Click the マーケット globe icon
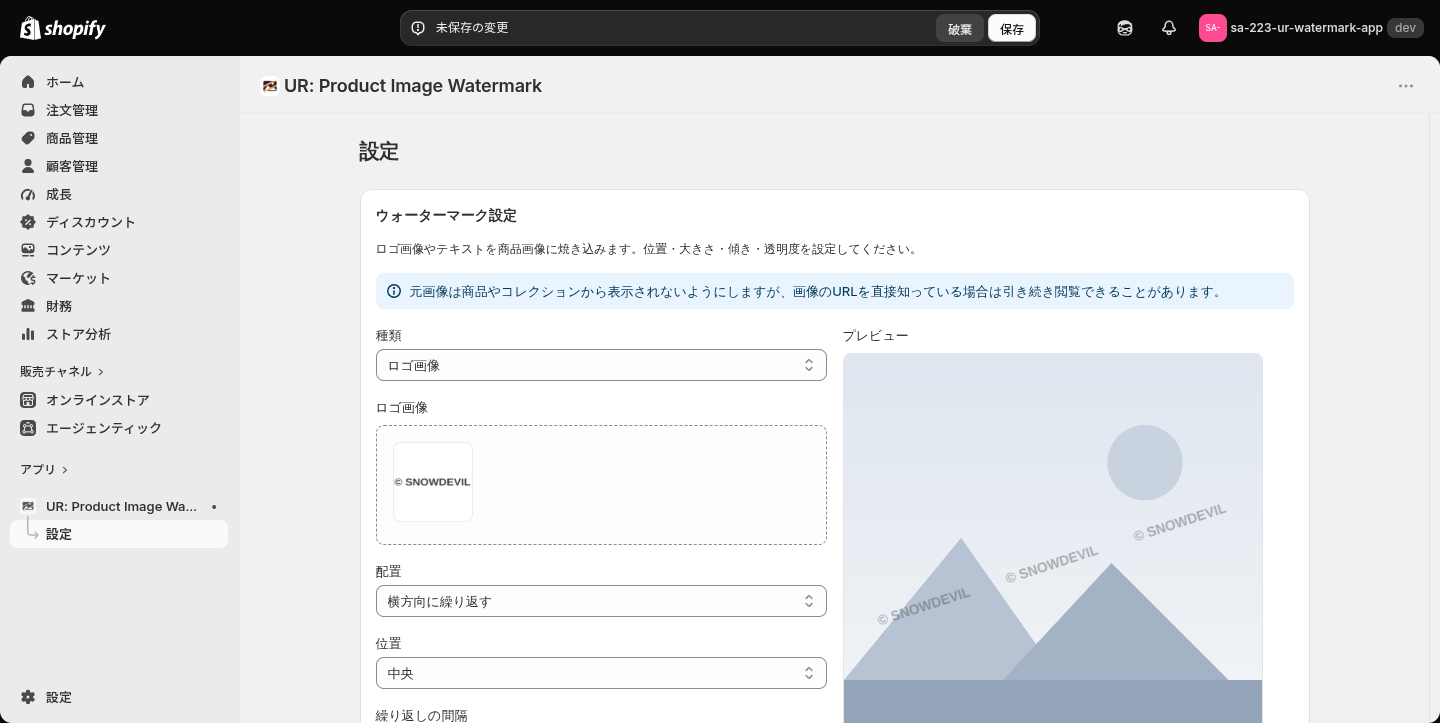Screen dimensions: 1440x723 [x=28, y=278]
